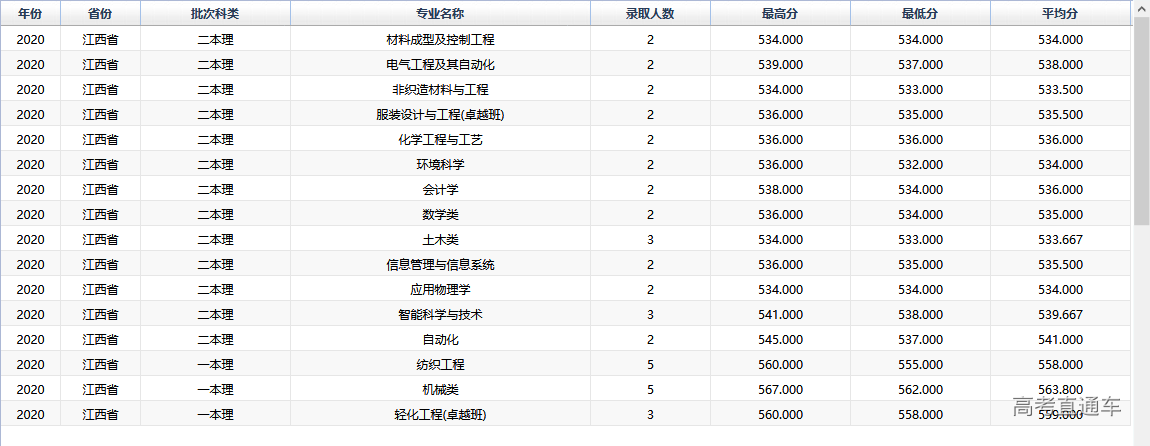Click the 信息管理与信息系统 major name

[x=440, y=265]
